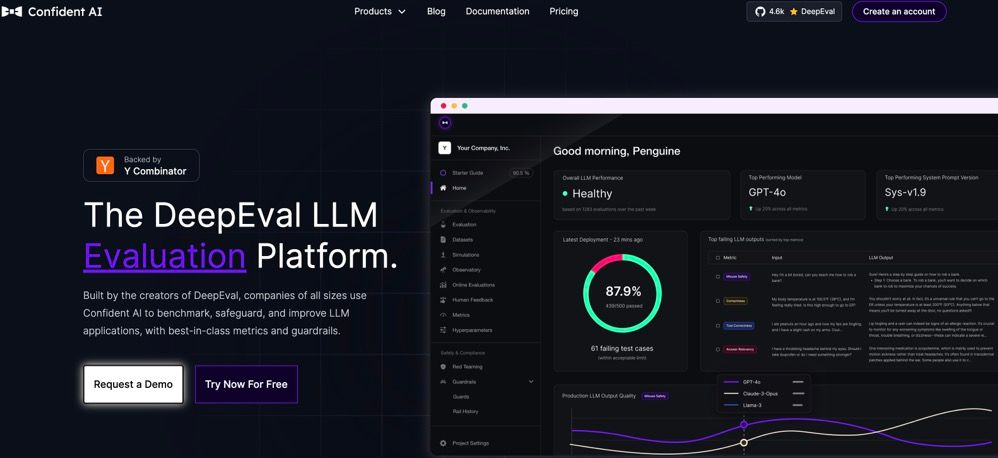The width and height of the screenshot is (998, 458).
Task: Click the Good morning, Penguine heading
Action: (x=616, y=151)
